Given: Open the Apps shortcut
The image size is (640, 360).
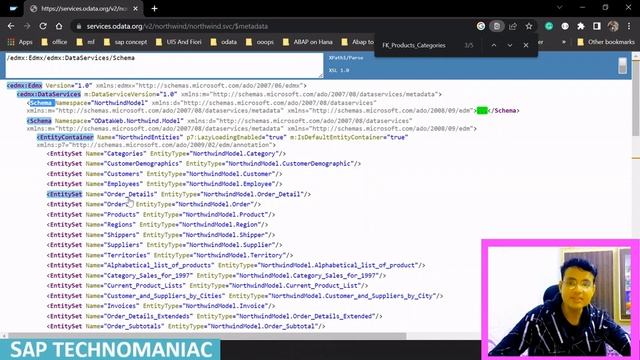Looking at the screenshot, I should coord(20,42).
